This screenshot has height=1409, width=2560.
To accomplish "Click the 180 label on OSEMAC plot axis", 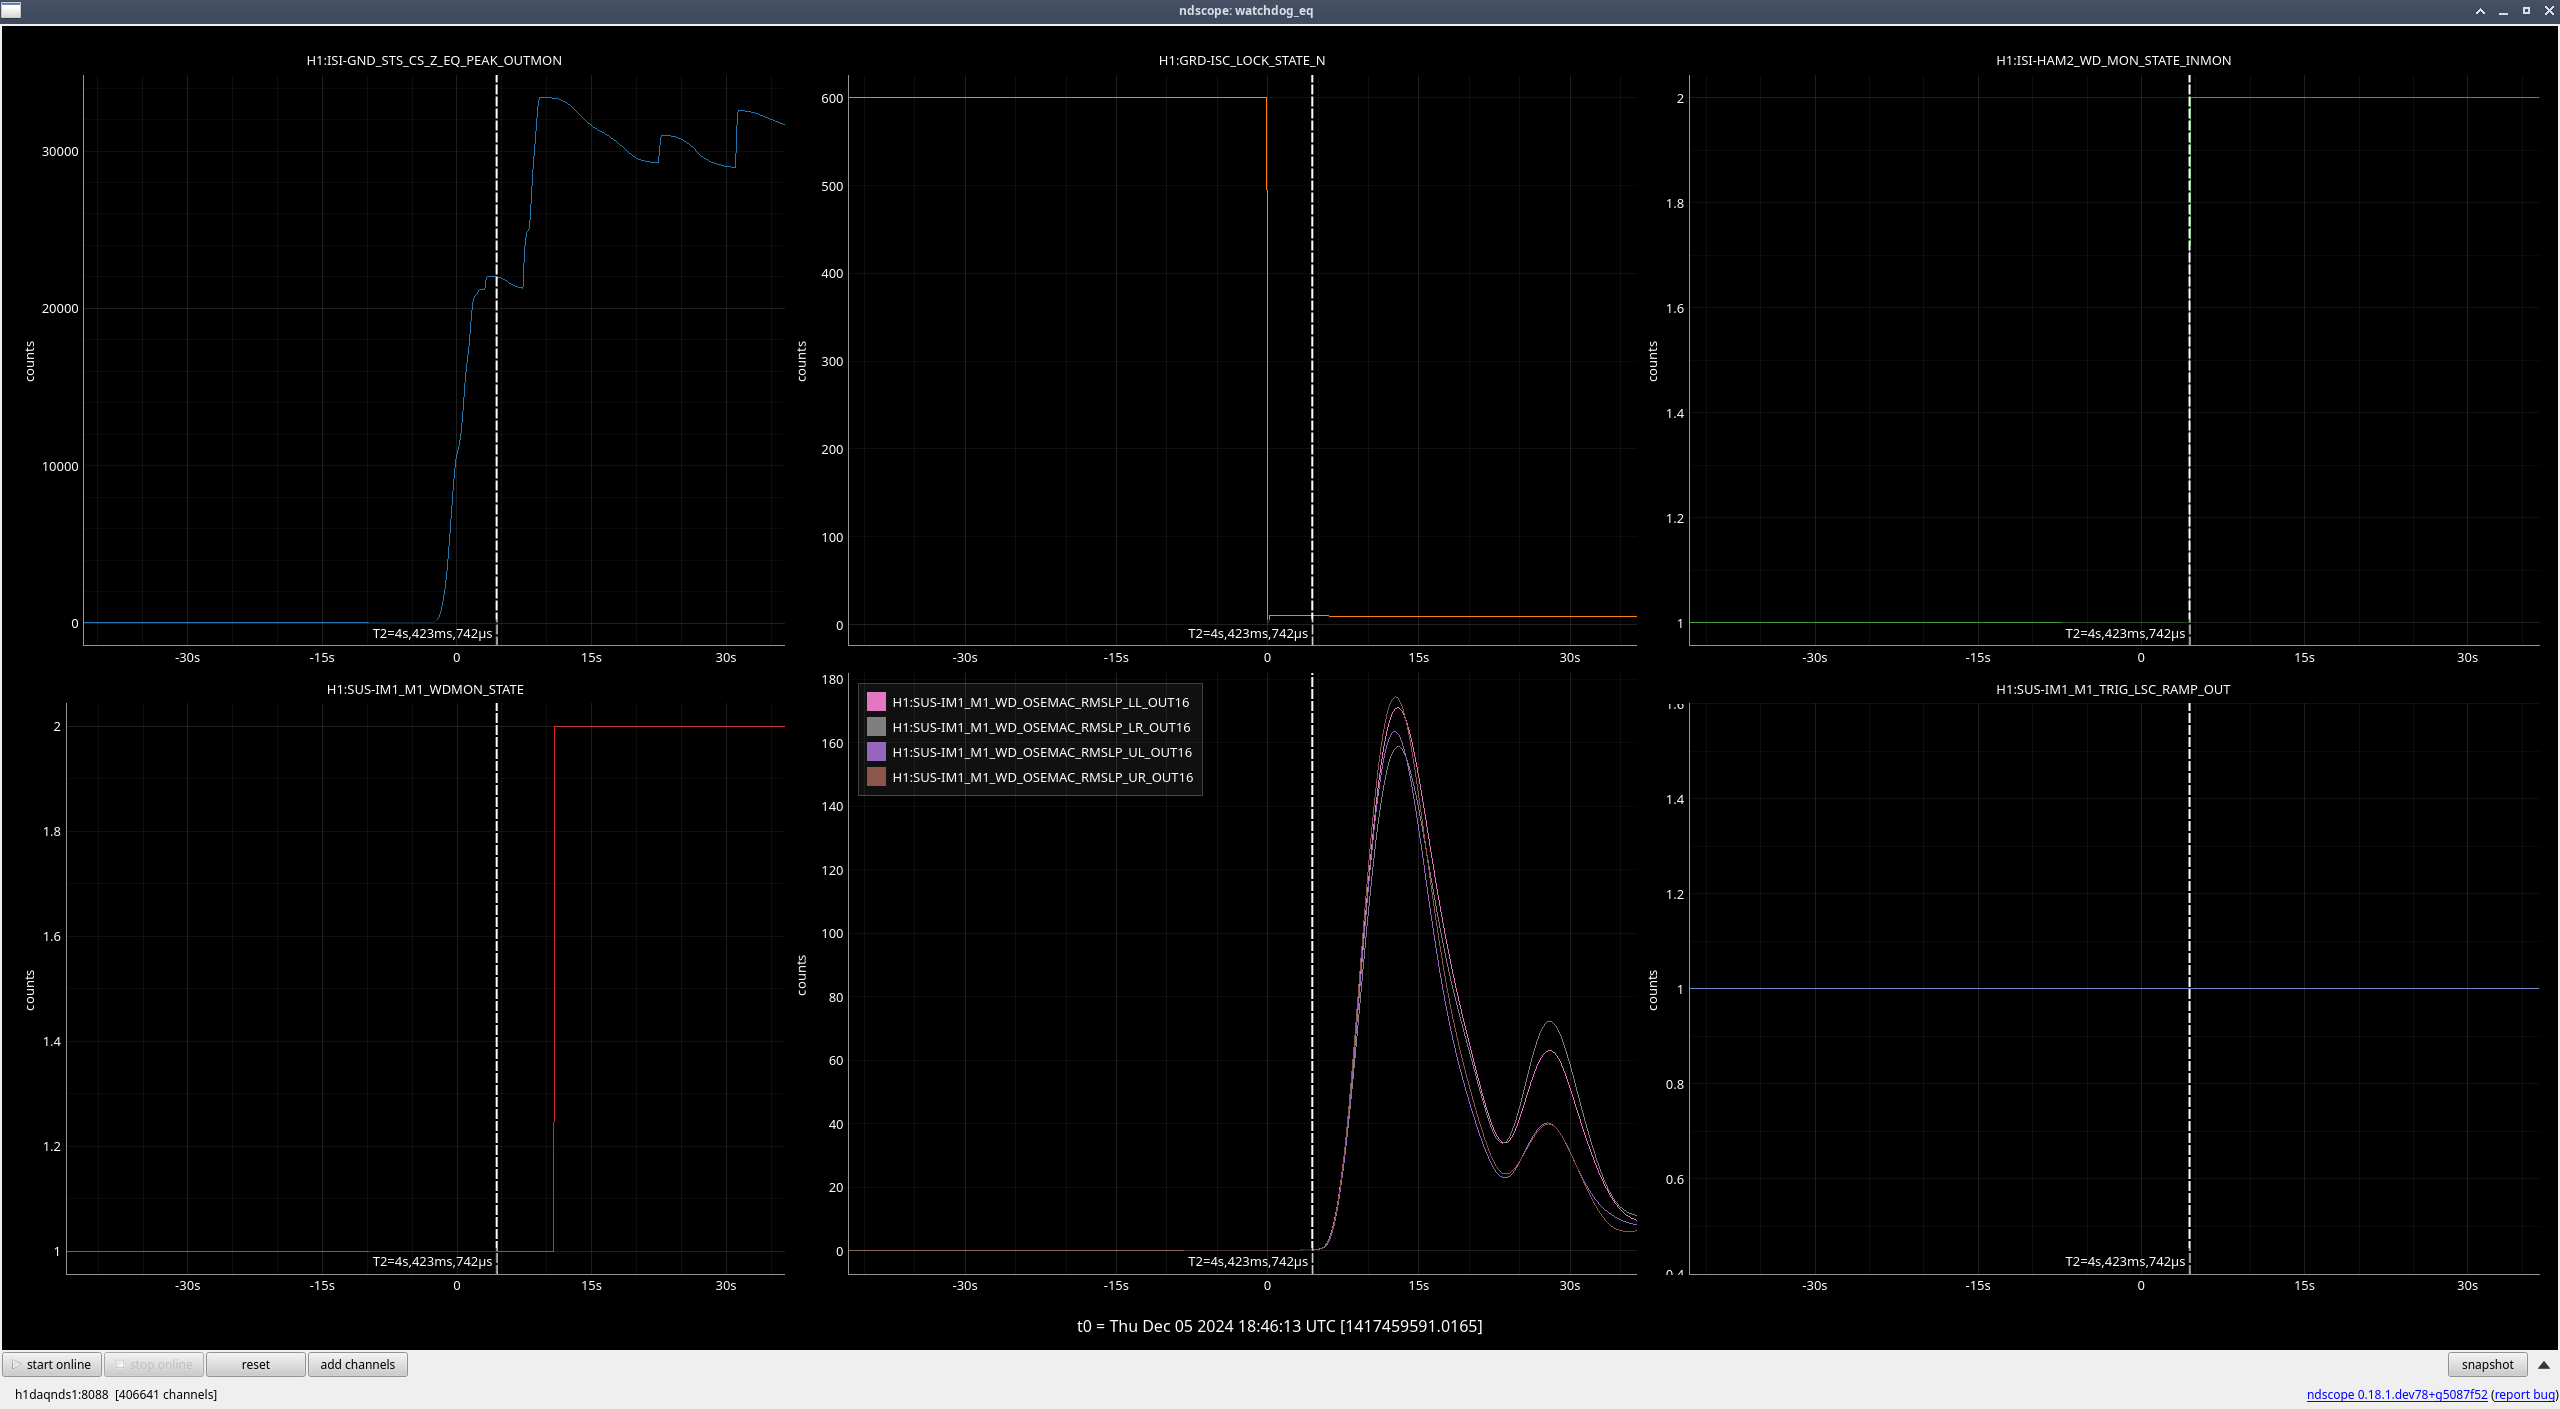I will tap(832, 679).
